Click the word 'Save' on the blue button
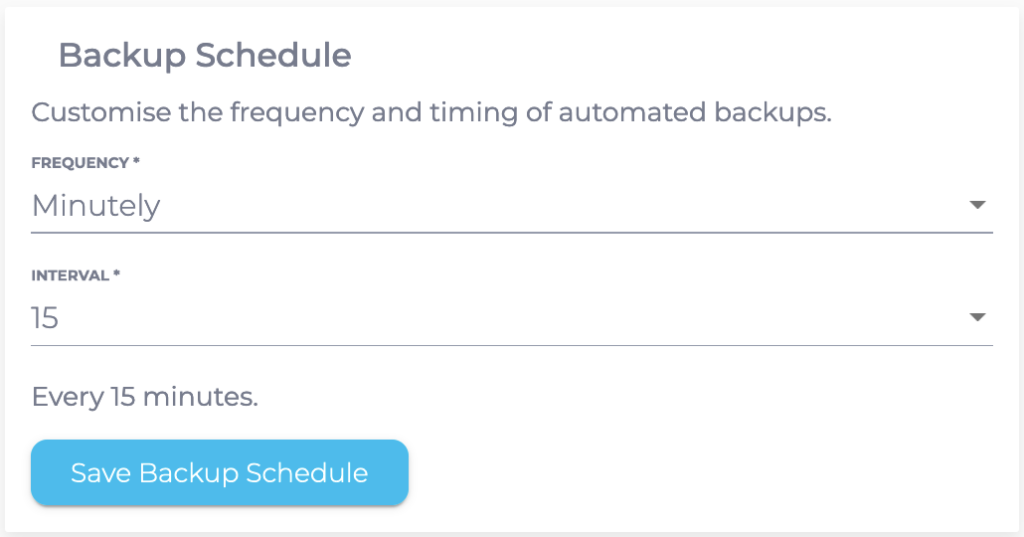The height and width of the screenshot is (537, 1024). coord(101,473)
